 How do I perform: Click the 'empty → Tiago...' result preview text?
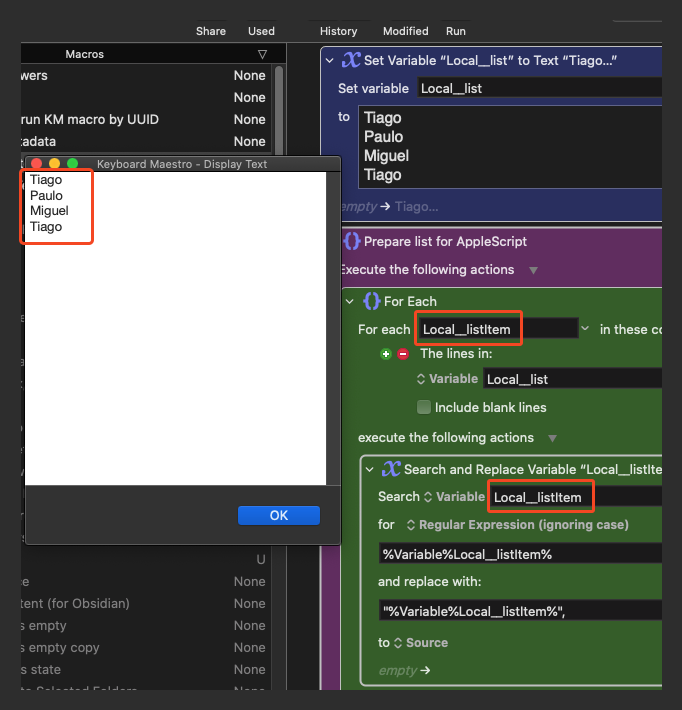[389, 206]
